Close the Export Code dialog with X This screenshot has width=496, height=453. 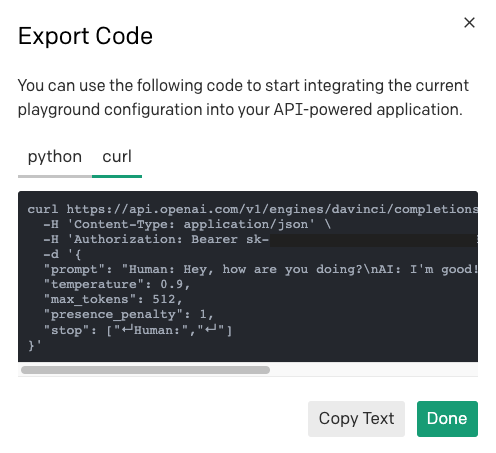point(469,23)
